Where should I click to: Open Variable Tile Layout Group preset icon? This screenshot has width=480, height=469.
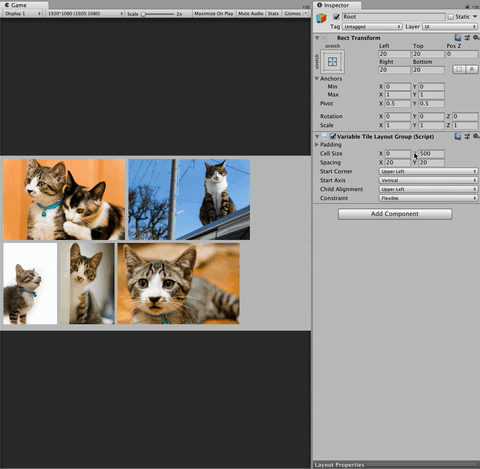click(467, 136)
